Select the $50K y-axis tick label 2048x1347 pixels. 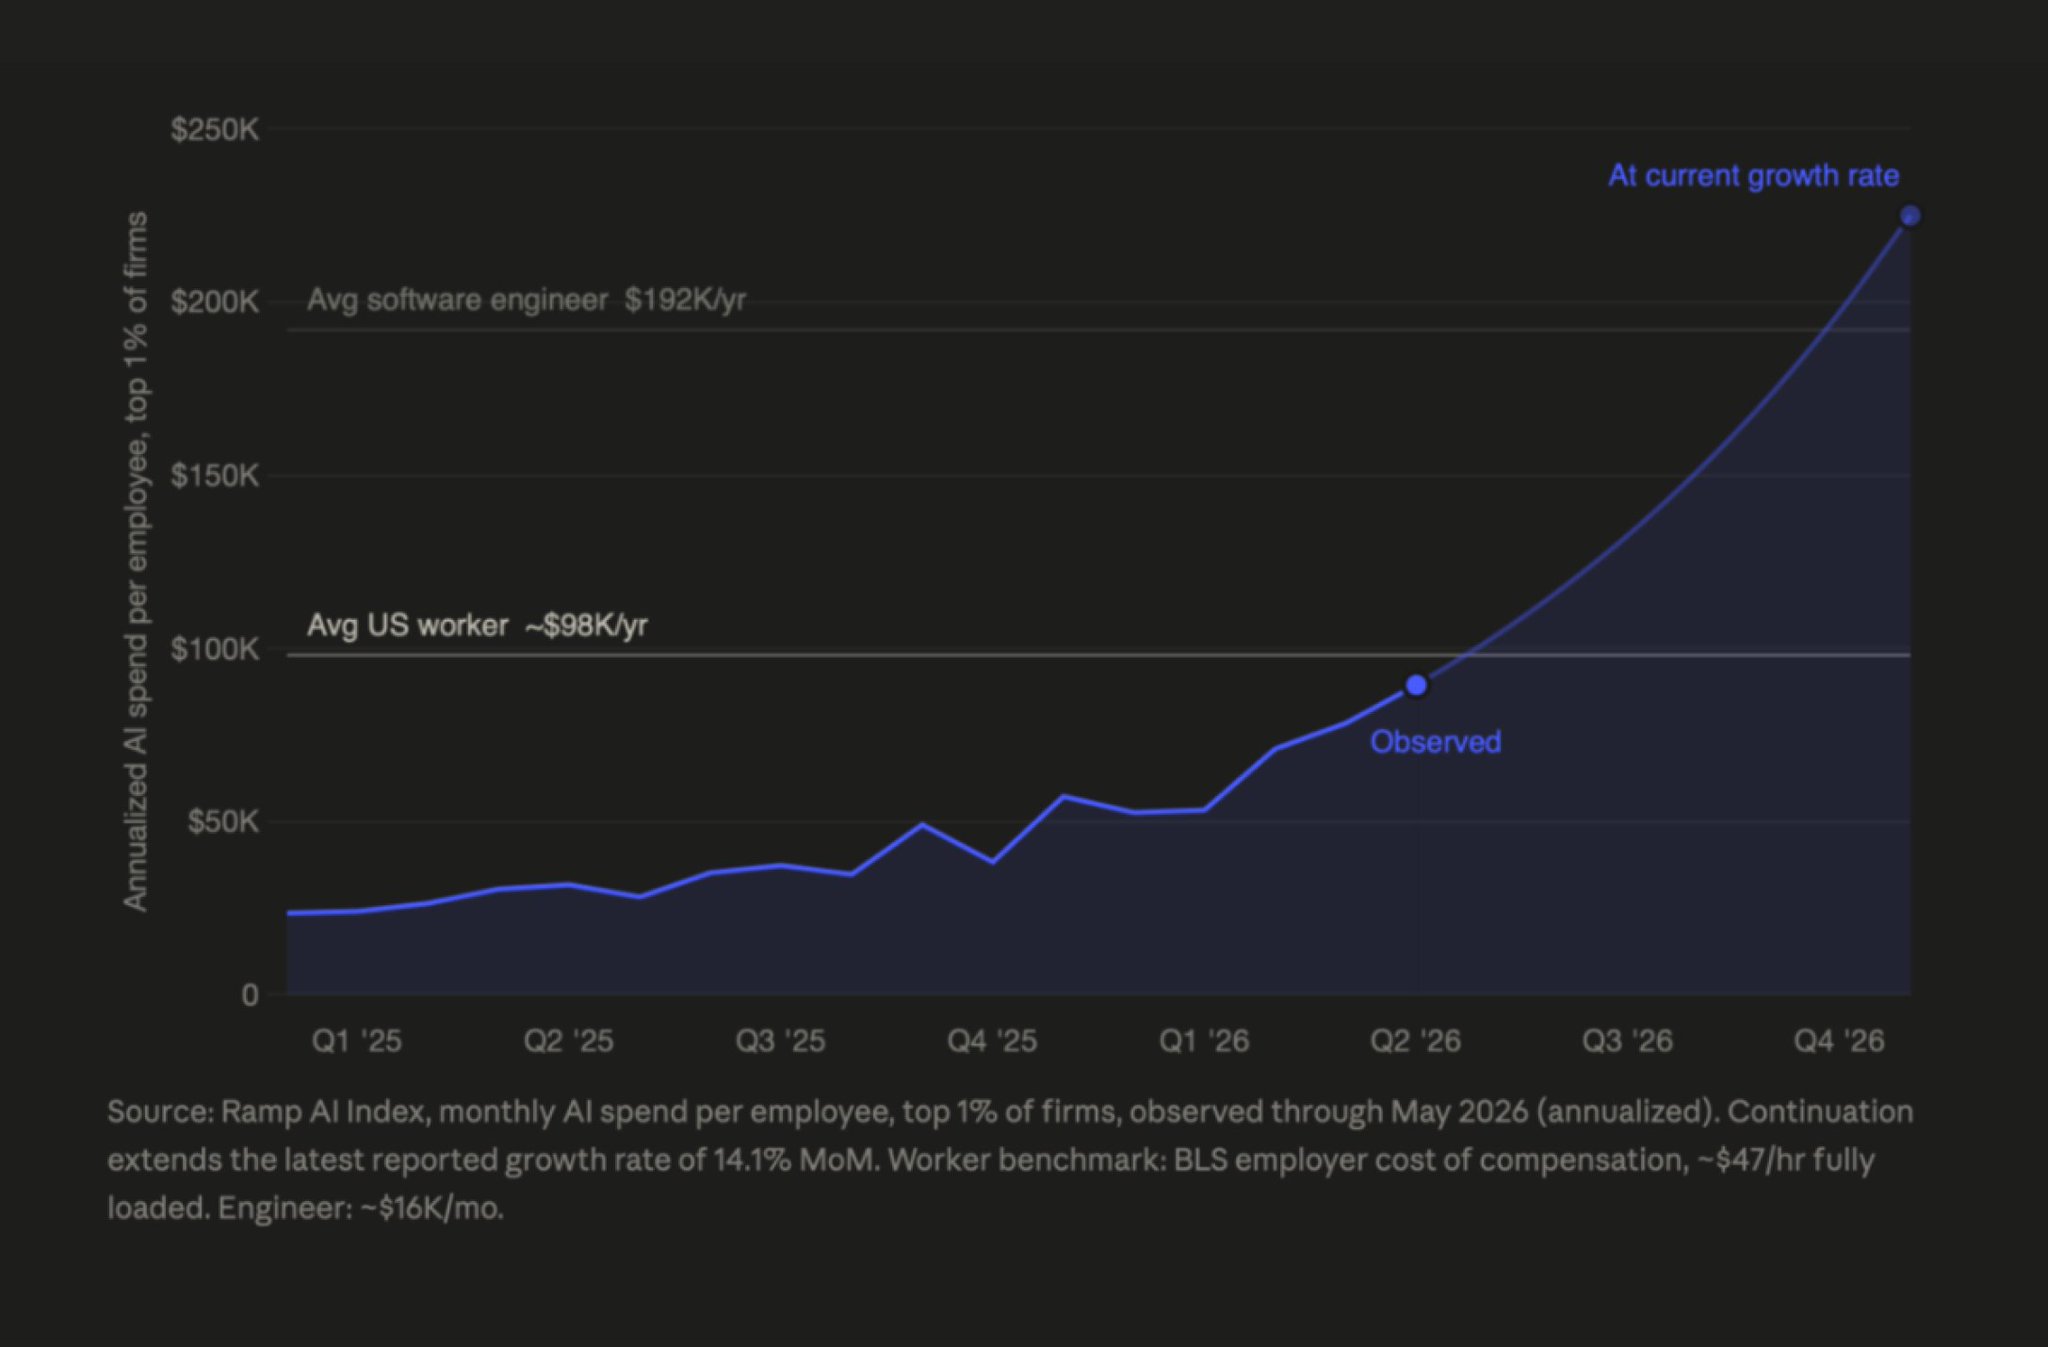coord(223,822)
